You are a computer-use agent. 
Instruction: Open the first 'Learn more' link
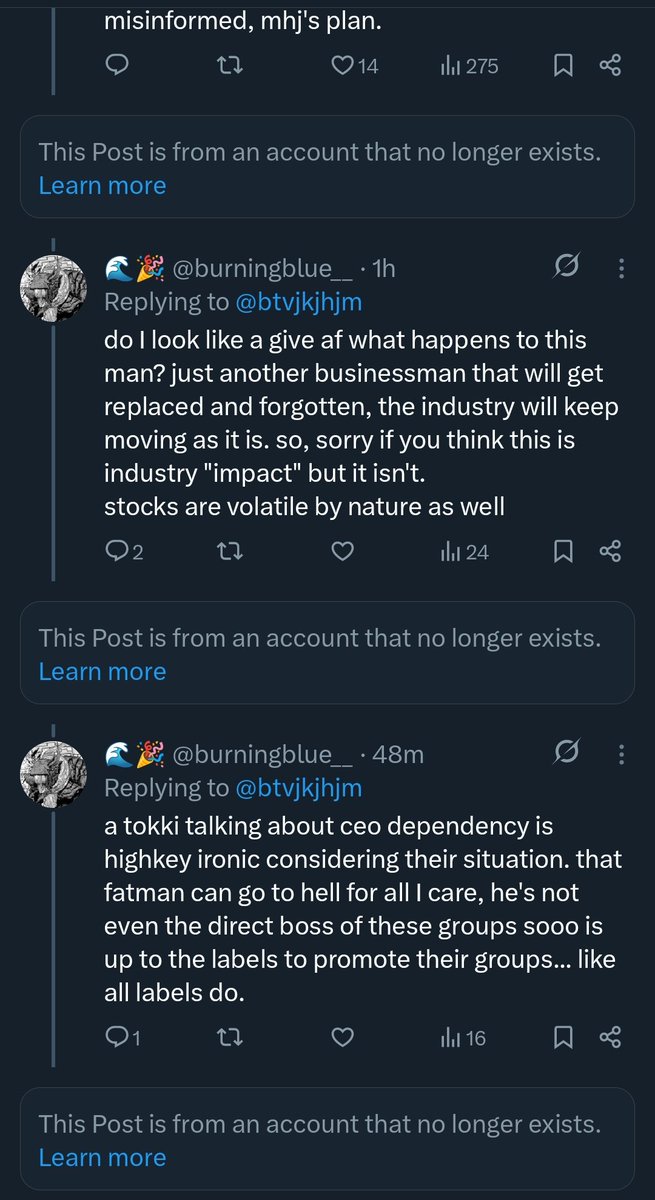[x=102, y=186]
